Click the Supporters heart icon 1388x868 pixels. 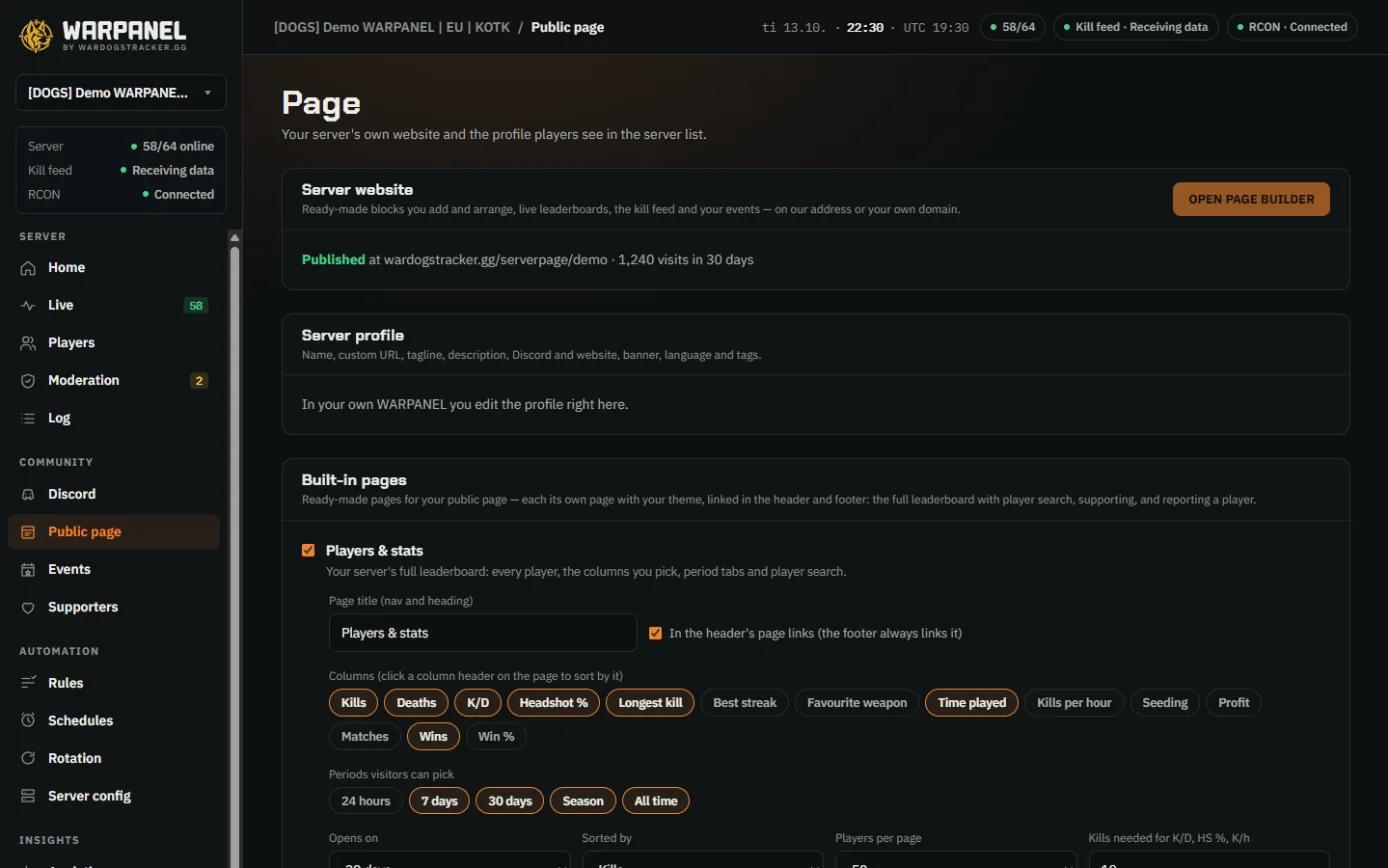click(x=28, y=607)
